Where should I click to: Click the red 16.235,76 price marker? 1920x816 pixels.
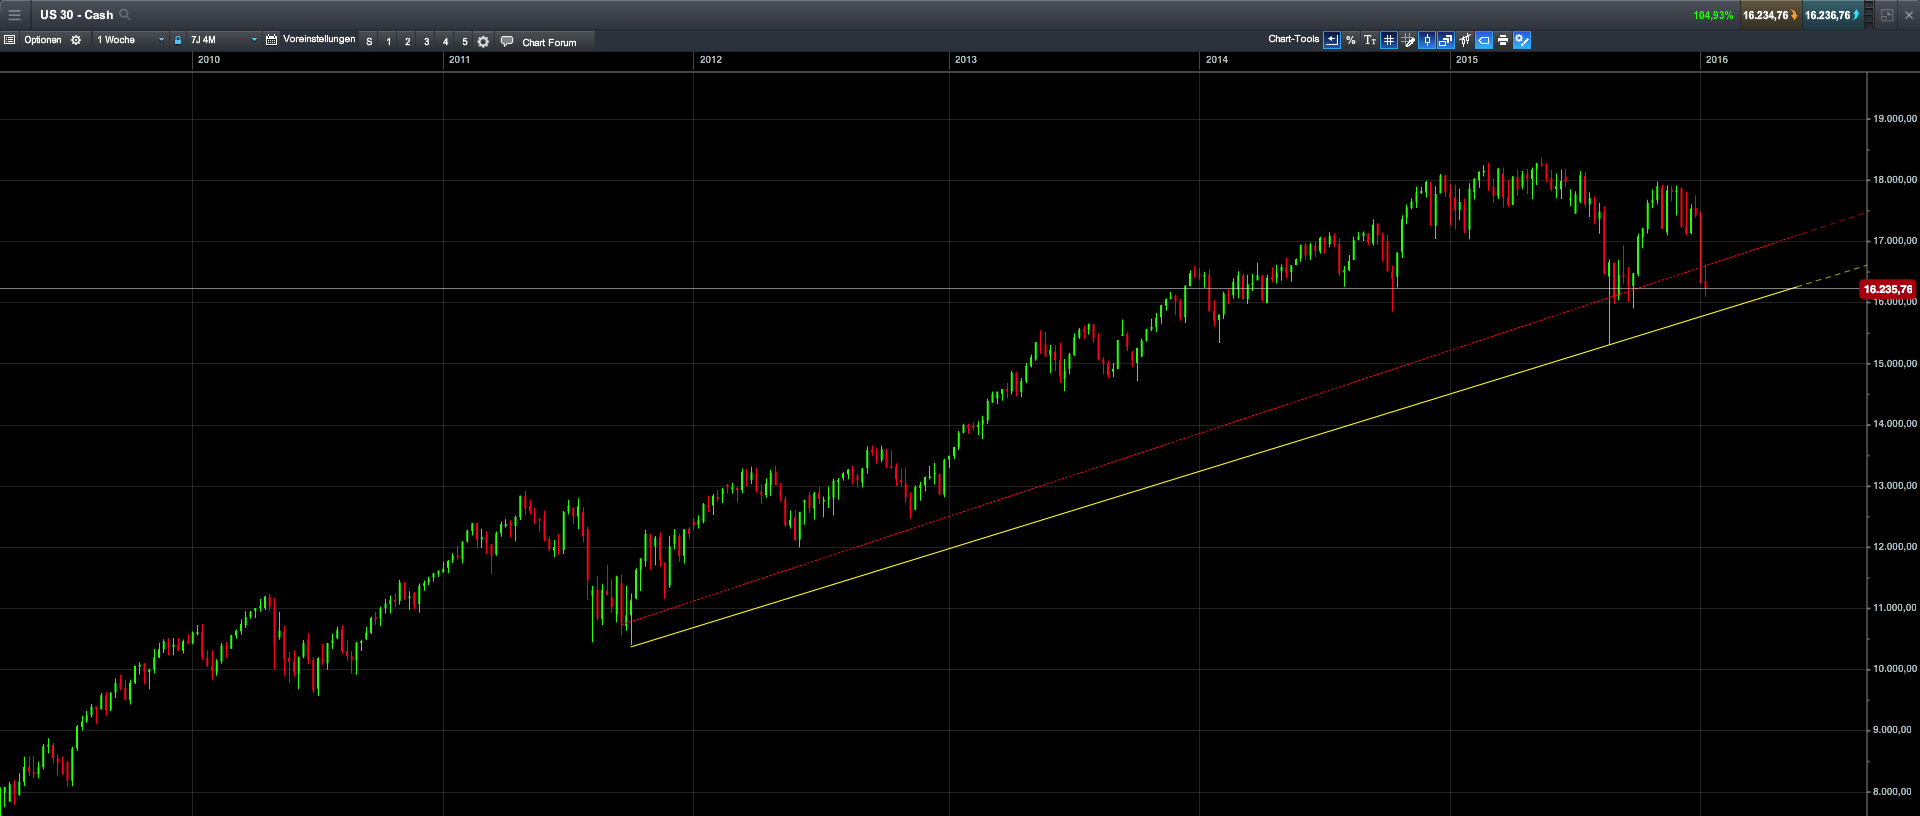coord(1887,289)
